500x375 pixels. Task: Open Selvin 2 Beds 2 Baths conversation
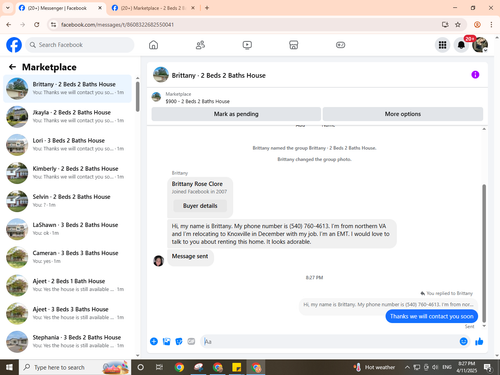coord(67,201)
